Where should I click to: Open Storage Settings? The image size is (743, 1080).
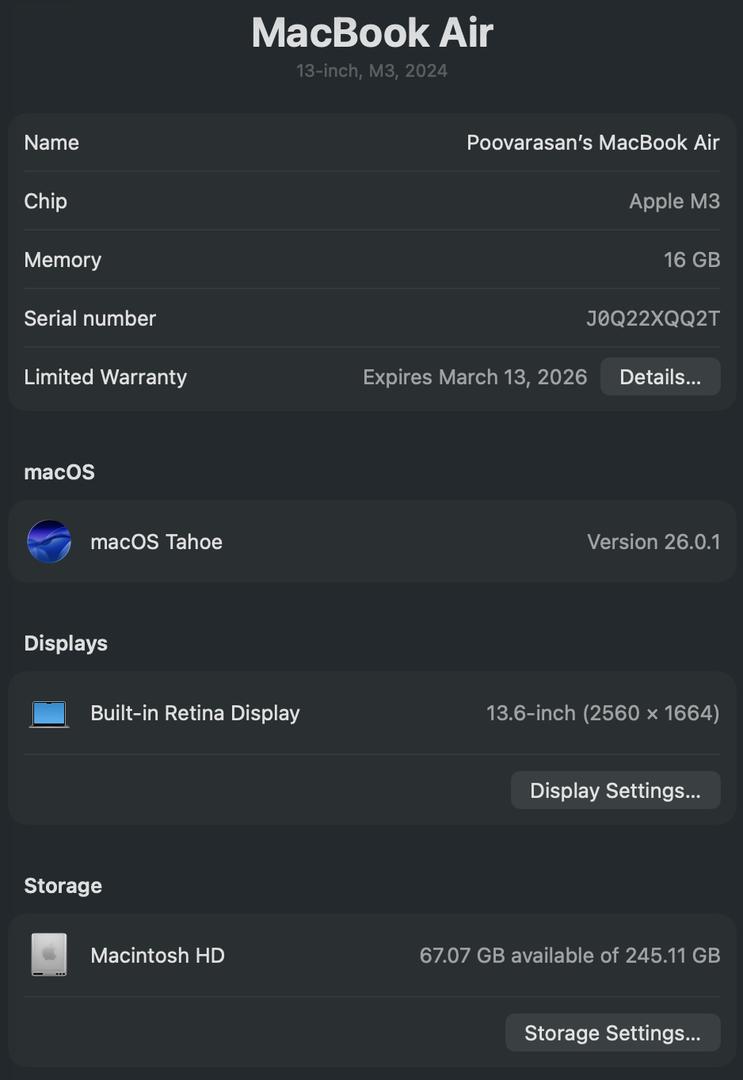pos(612,1033)
